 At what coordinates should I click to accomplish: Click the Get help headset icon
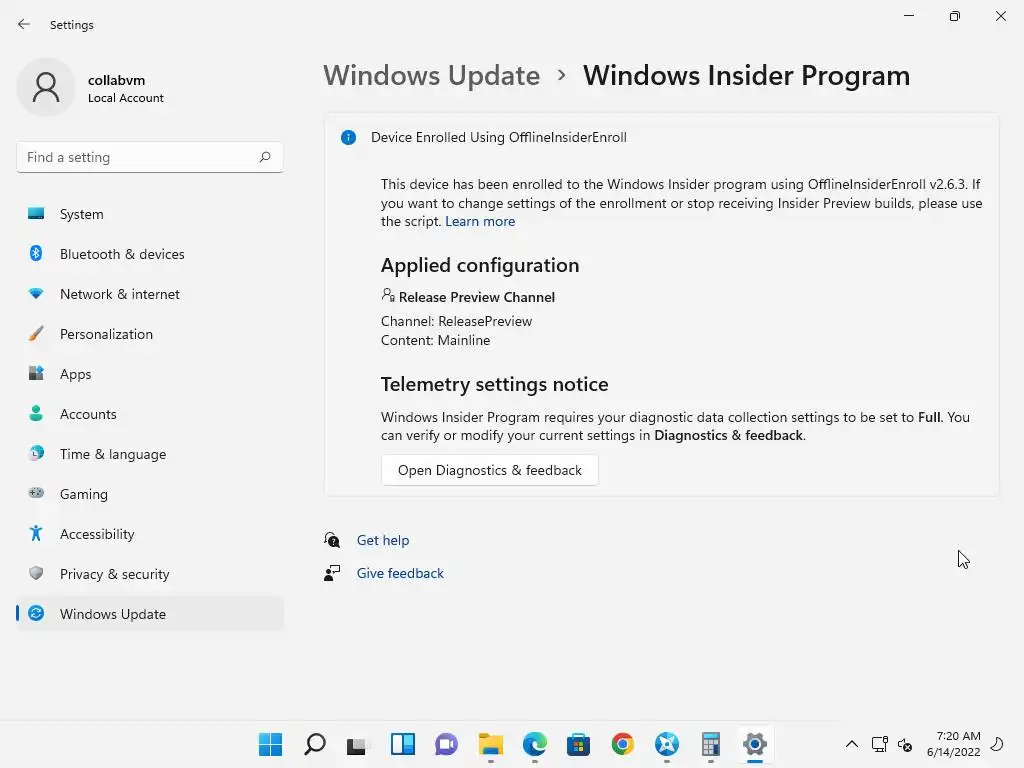point(332,540)
